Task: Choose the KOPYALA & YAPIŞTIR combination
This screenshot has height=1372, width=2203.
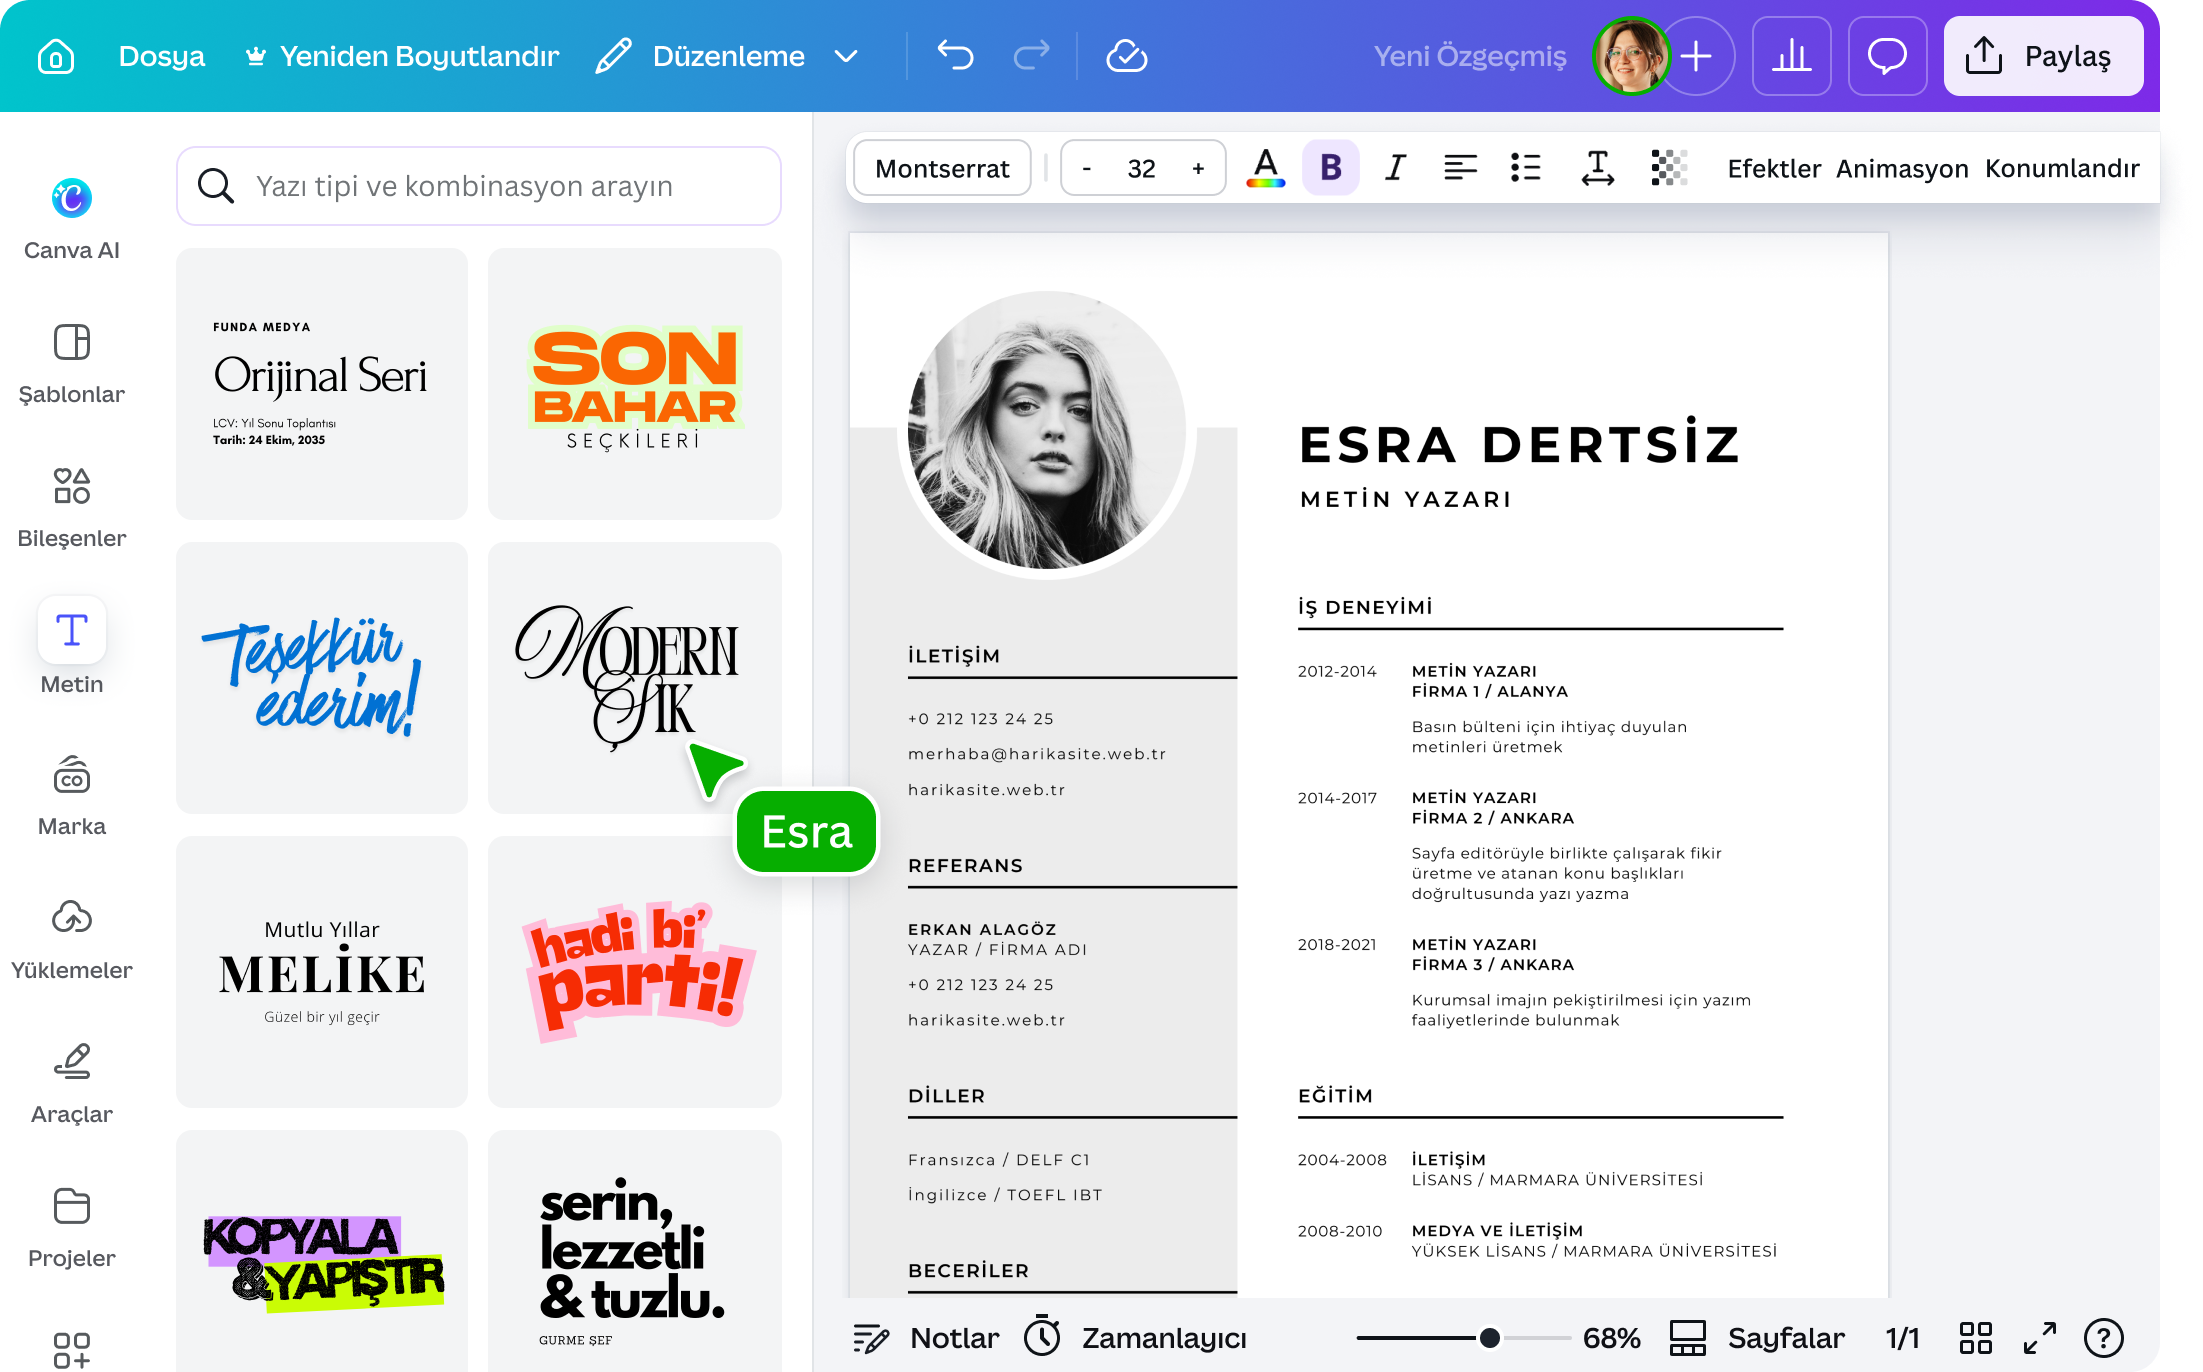Action: pos(322,1252)
